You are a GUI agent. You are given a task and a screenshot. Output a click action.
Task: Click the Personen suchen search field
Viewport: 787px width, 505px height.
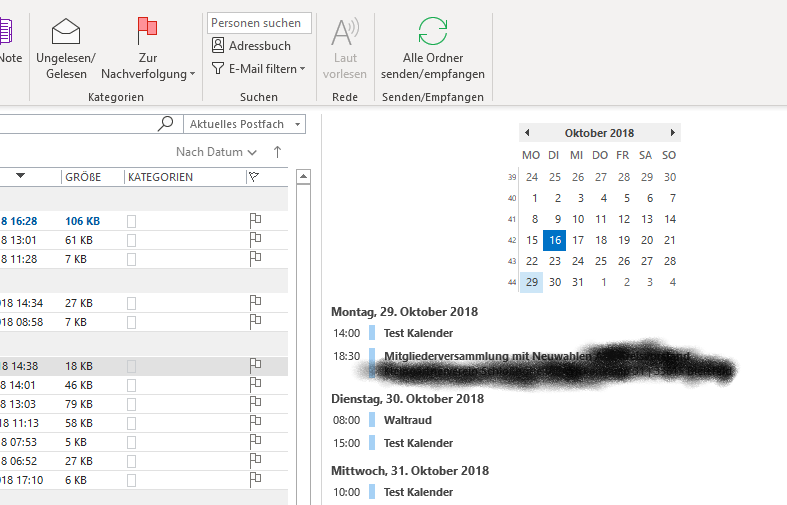point(259,23)
